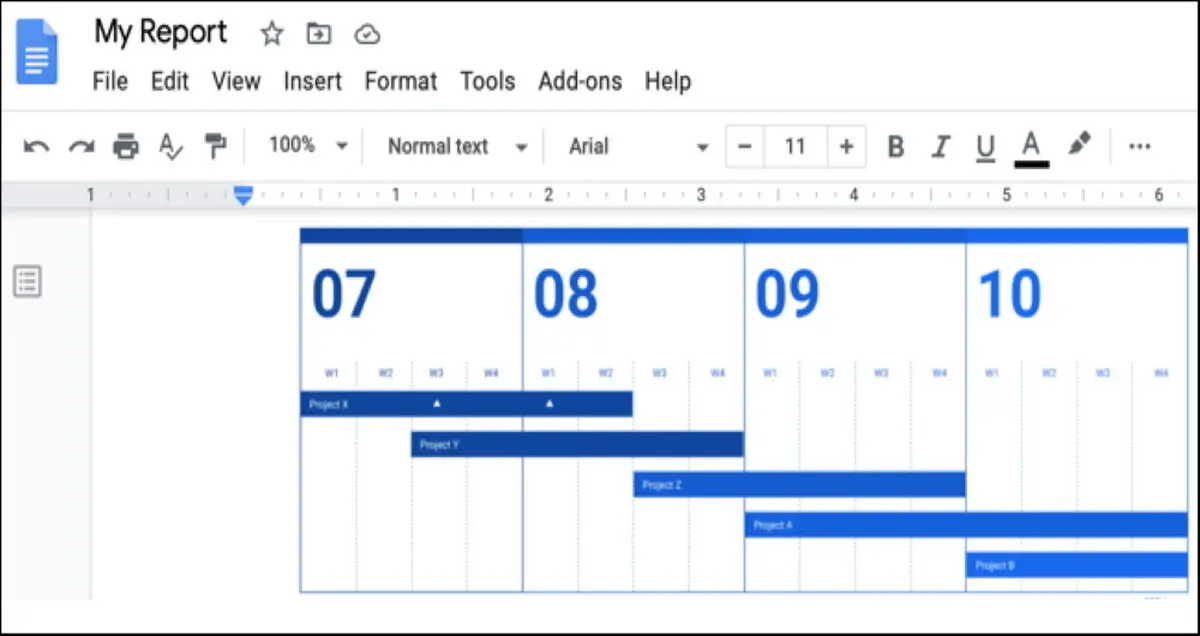Star the My Report document
The height and width of the screenshot is (636, 1200).
coord(272,34)
